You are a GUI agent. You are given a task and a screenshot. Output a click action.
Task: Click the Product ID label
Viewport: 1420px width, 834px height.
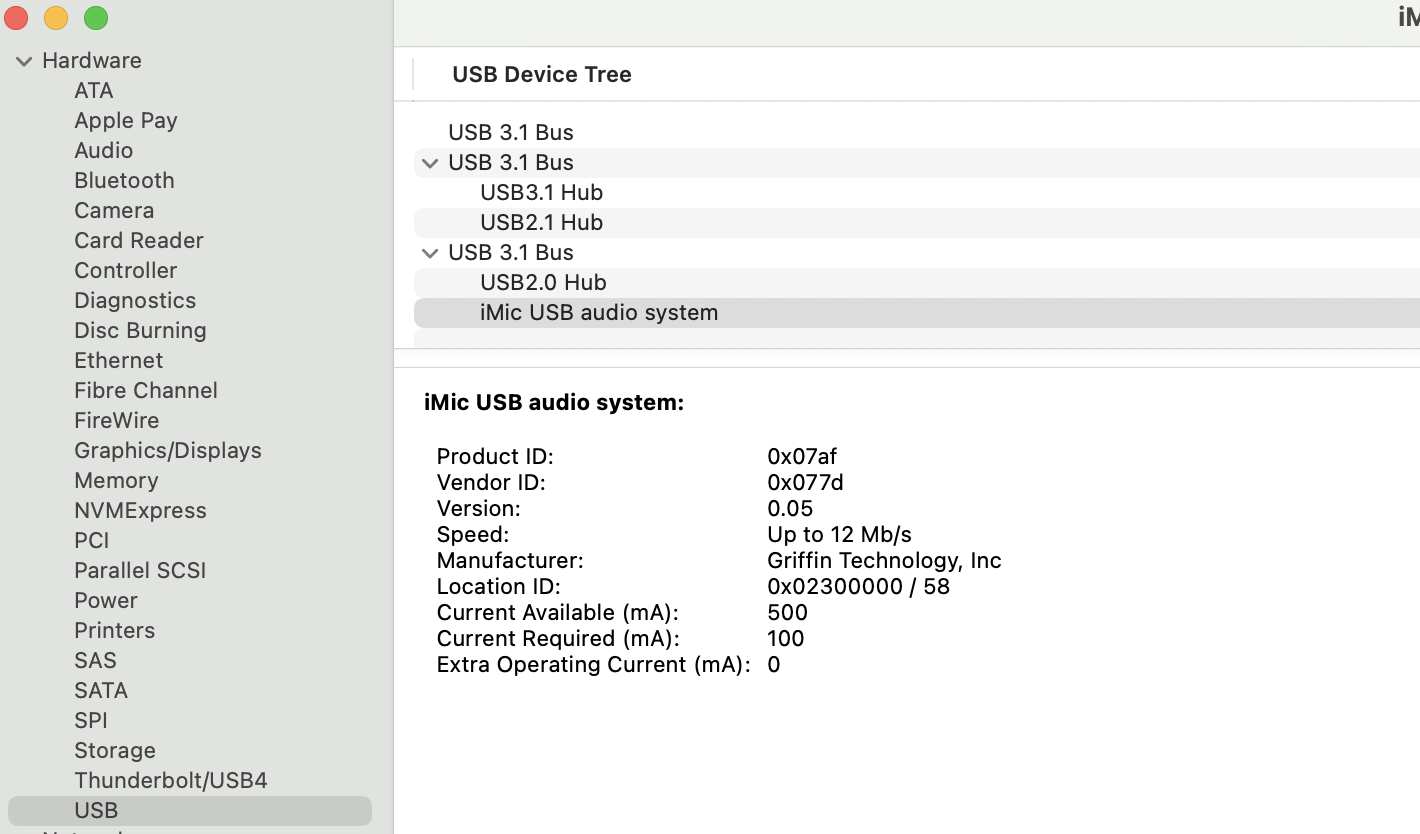495,456
